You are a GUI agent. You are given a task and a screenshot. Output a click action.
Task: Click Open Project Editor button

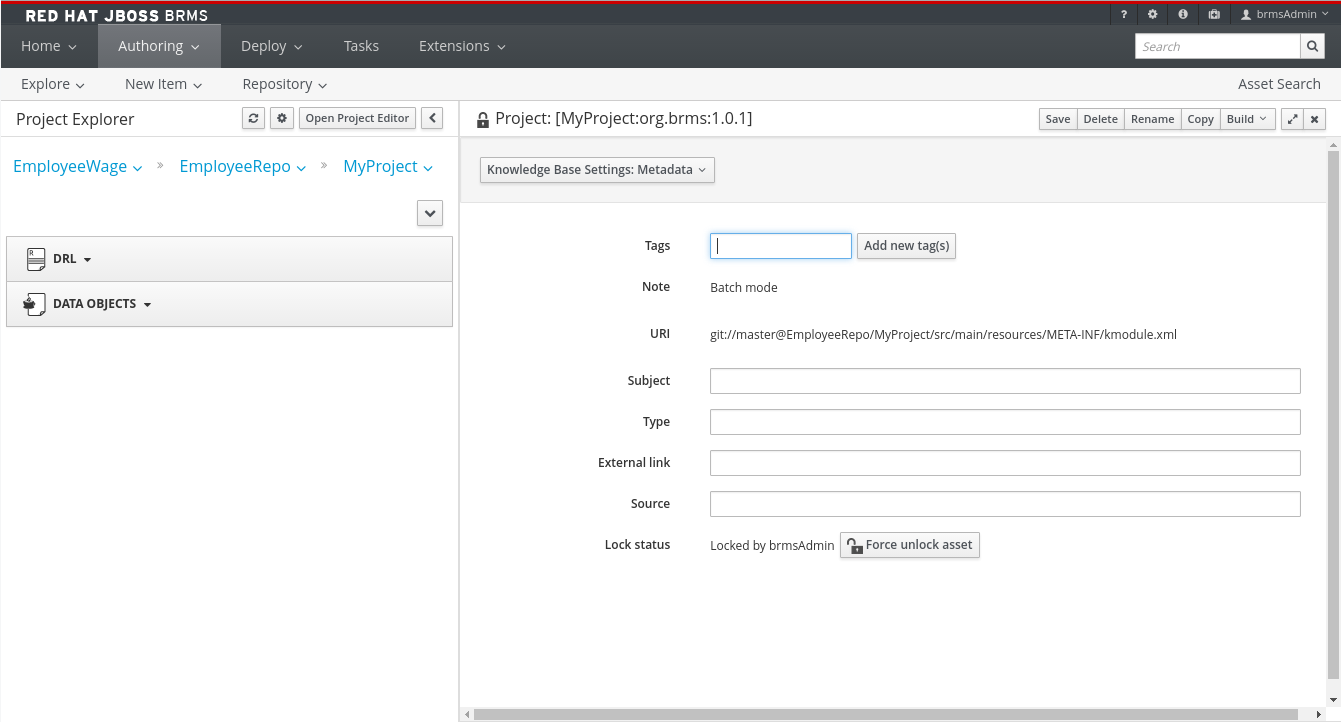coord(357,118)
